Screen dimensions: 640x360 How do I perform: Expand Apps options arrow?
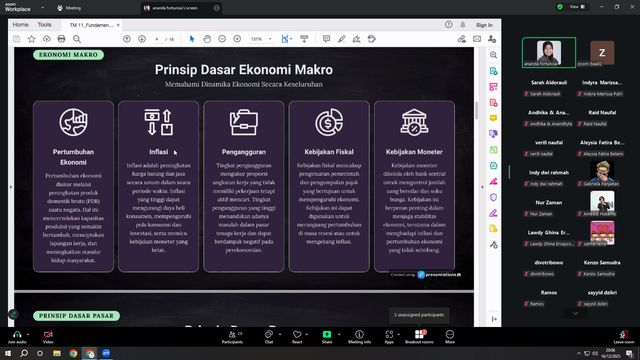tap(398, 334)
